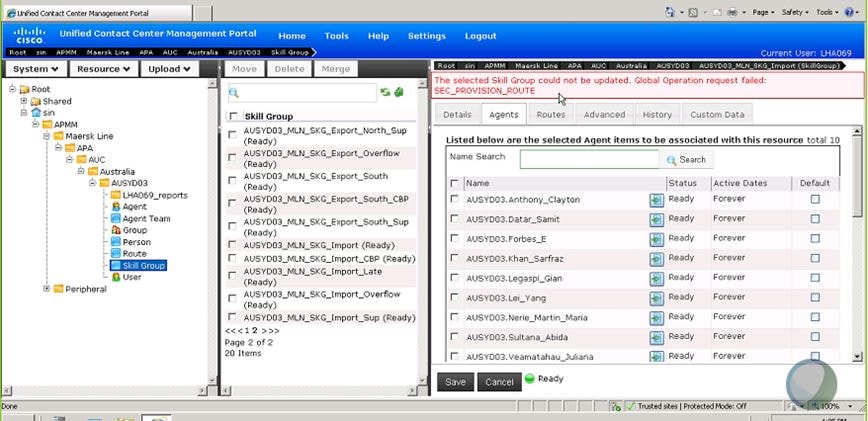Click tree panel horizontal scrollbar

coord(105,391)
